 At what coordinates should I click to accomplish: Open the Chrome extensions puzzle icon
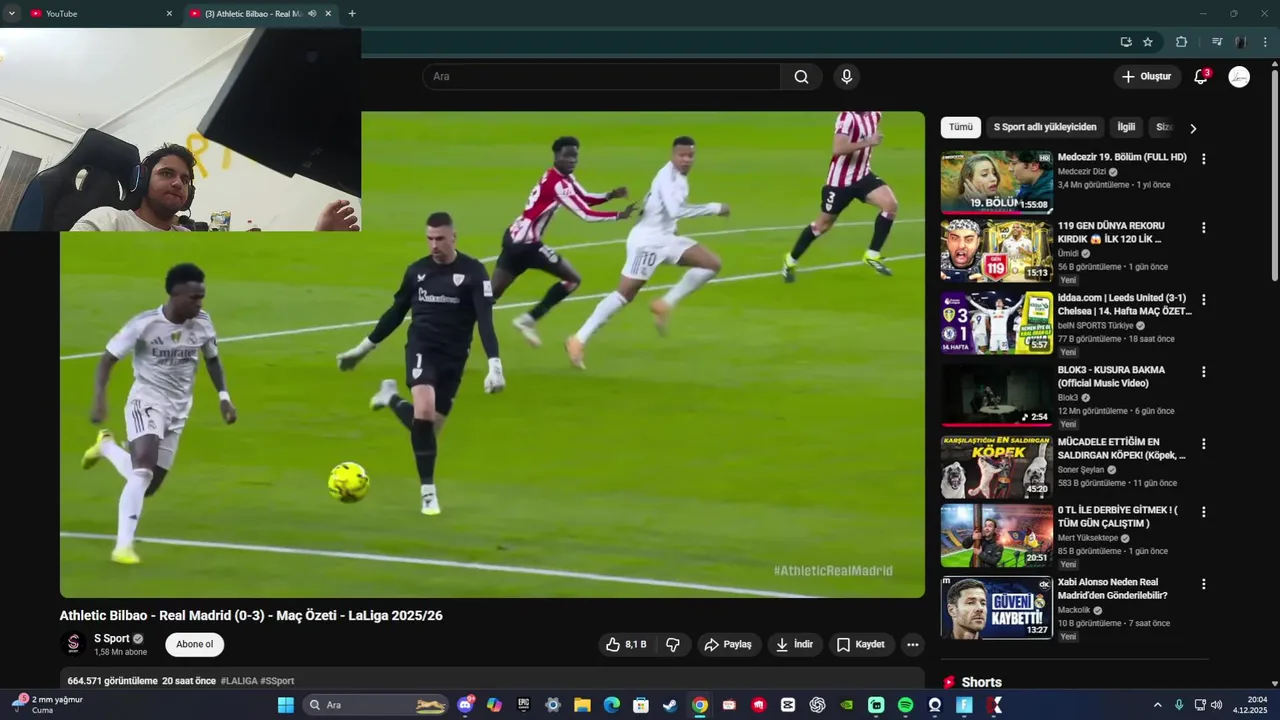1181,42
